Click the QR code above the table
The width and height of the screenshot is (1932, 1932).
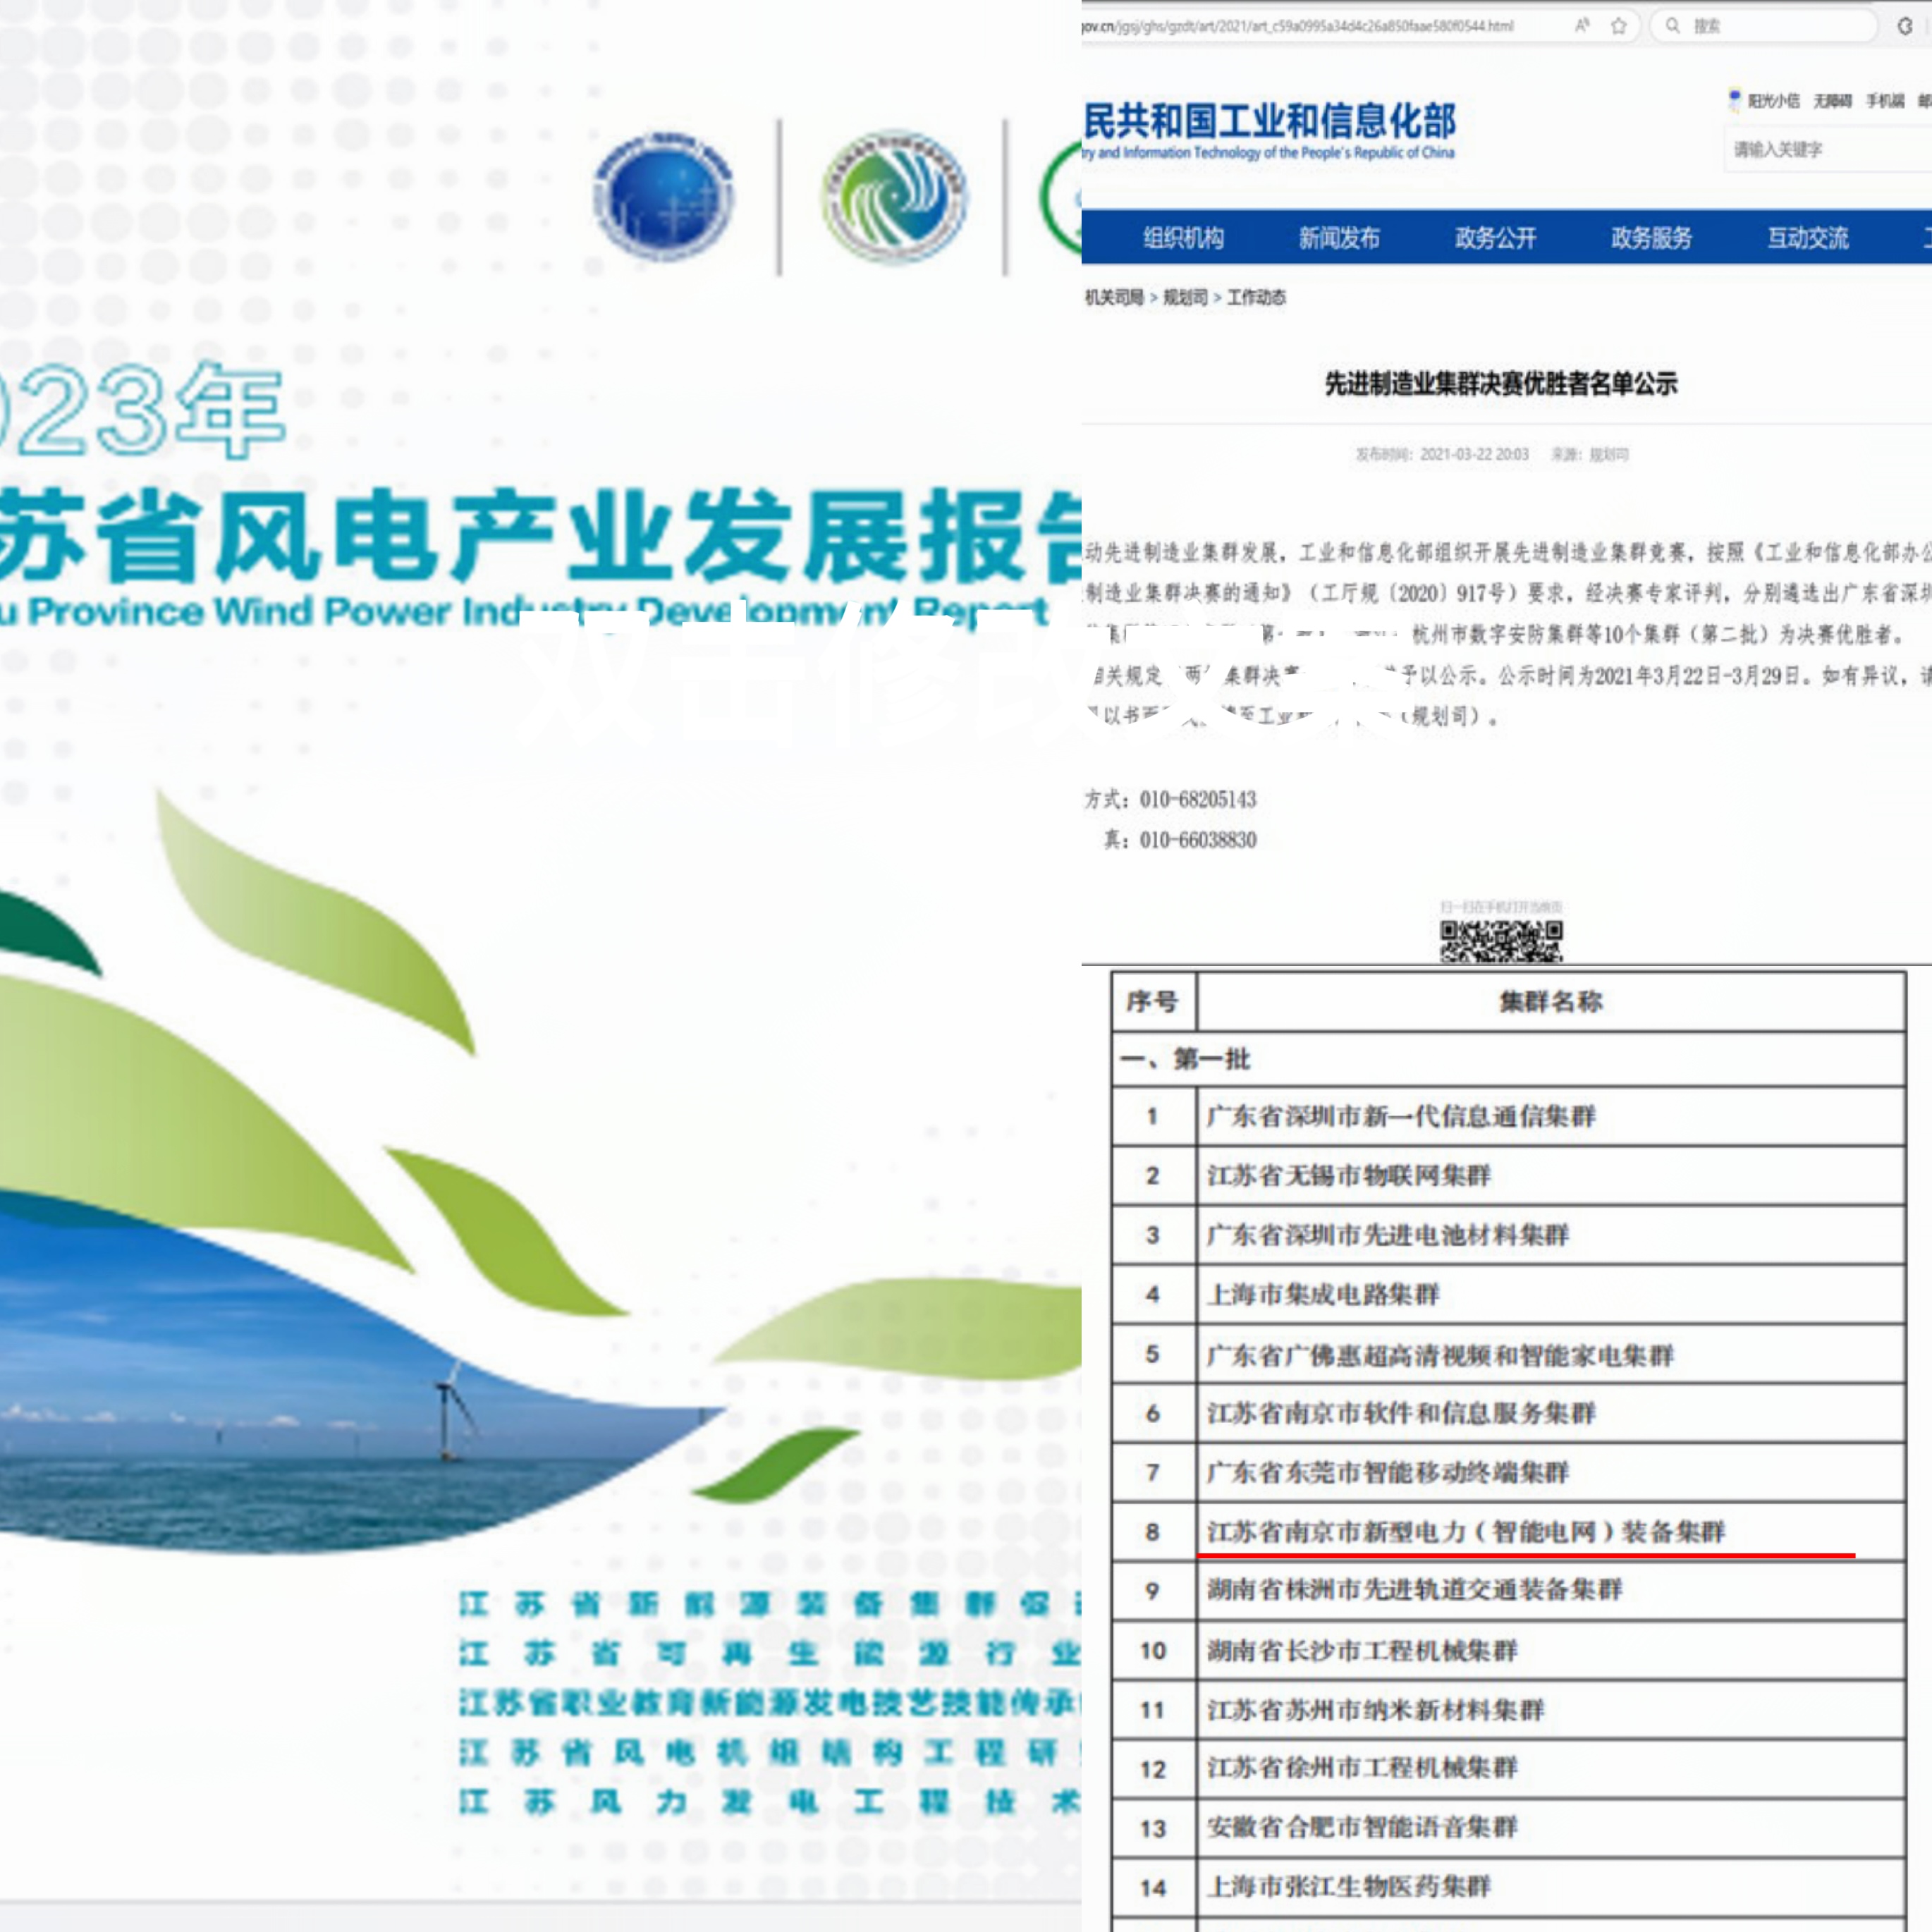[1501, 941]
